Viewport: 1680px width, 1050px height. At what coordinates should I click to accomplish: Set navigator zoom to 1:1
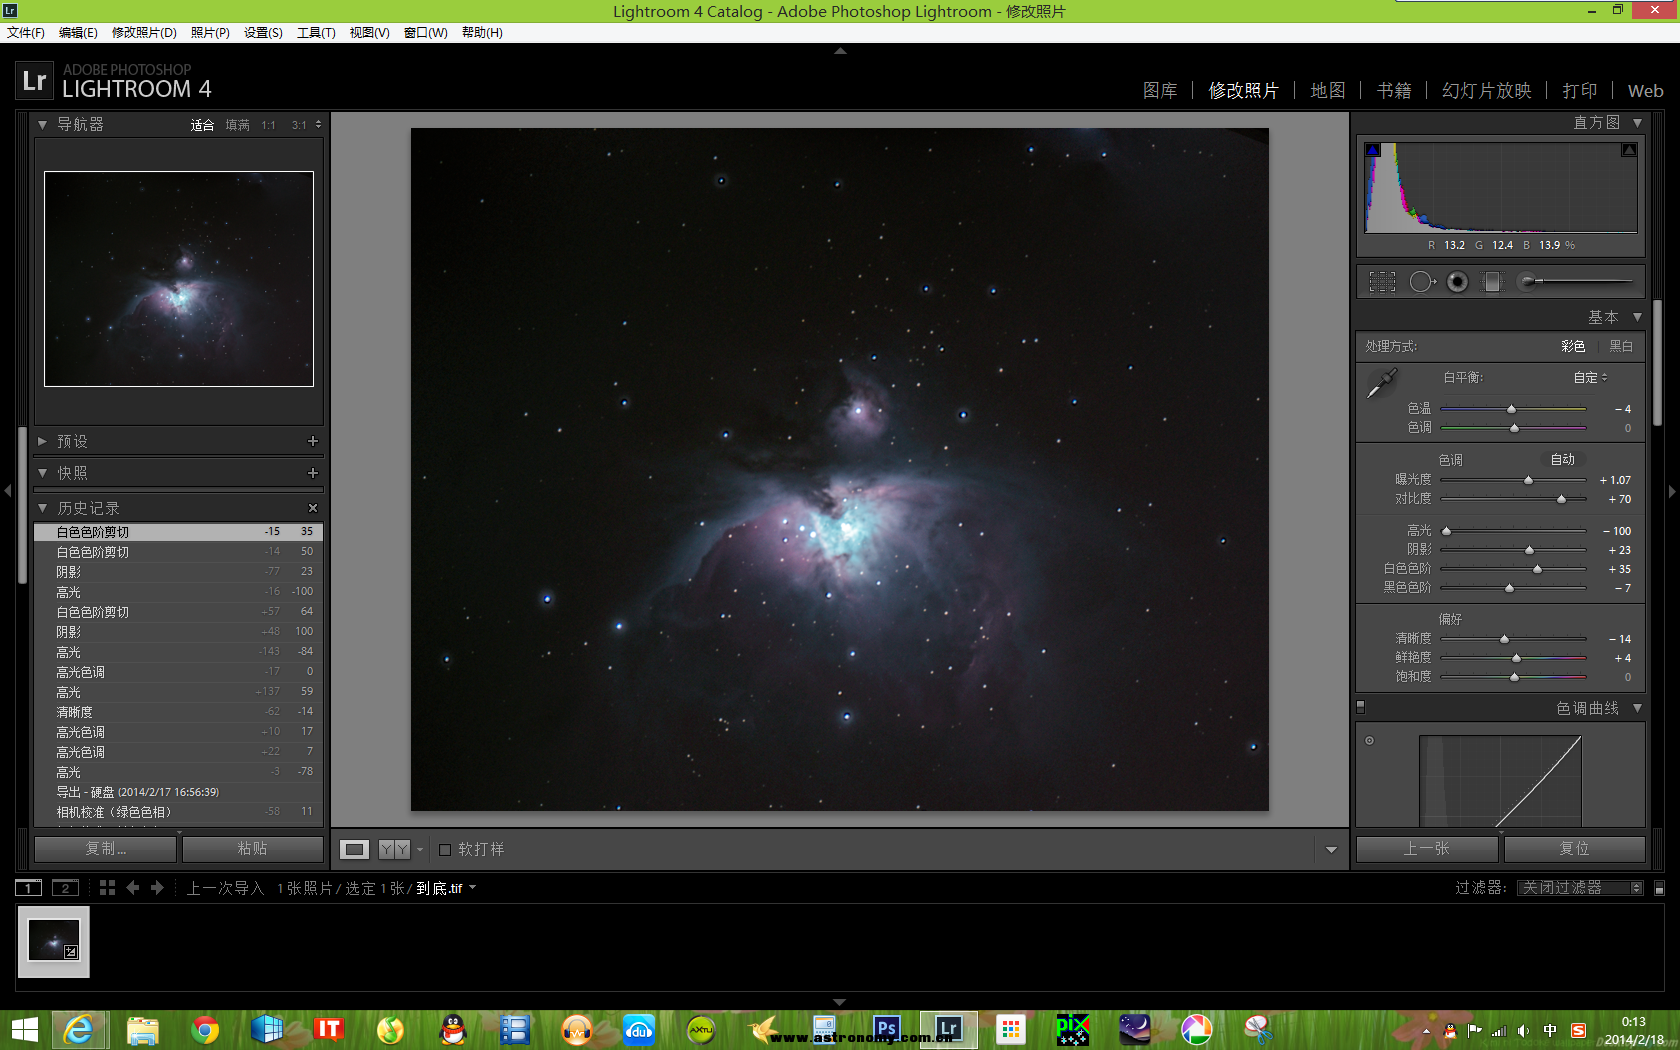(x=268, y=125)
